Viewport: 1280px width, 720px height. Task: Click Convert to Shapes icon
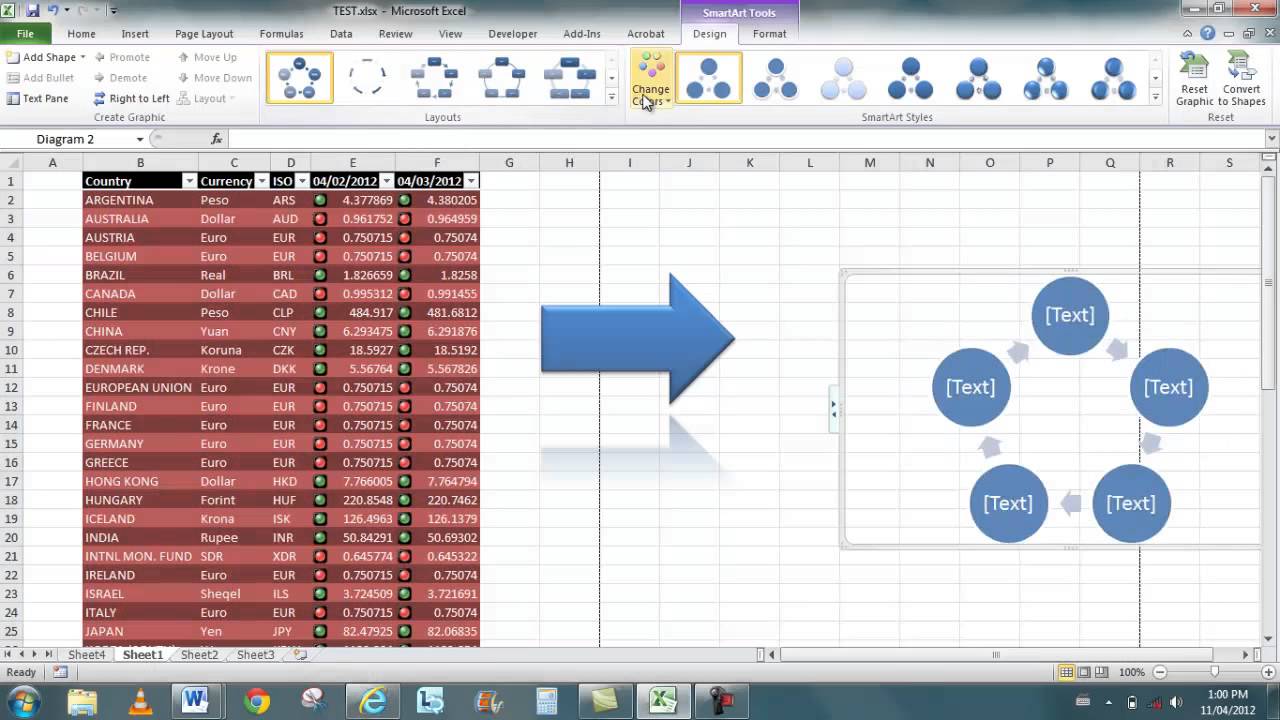tap(1241, 80)
